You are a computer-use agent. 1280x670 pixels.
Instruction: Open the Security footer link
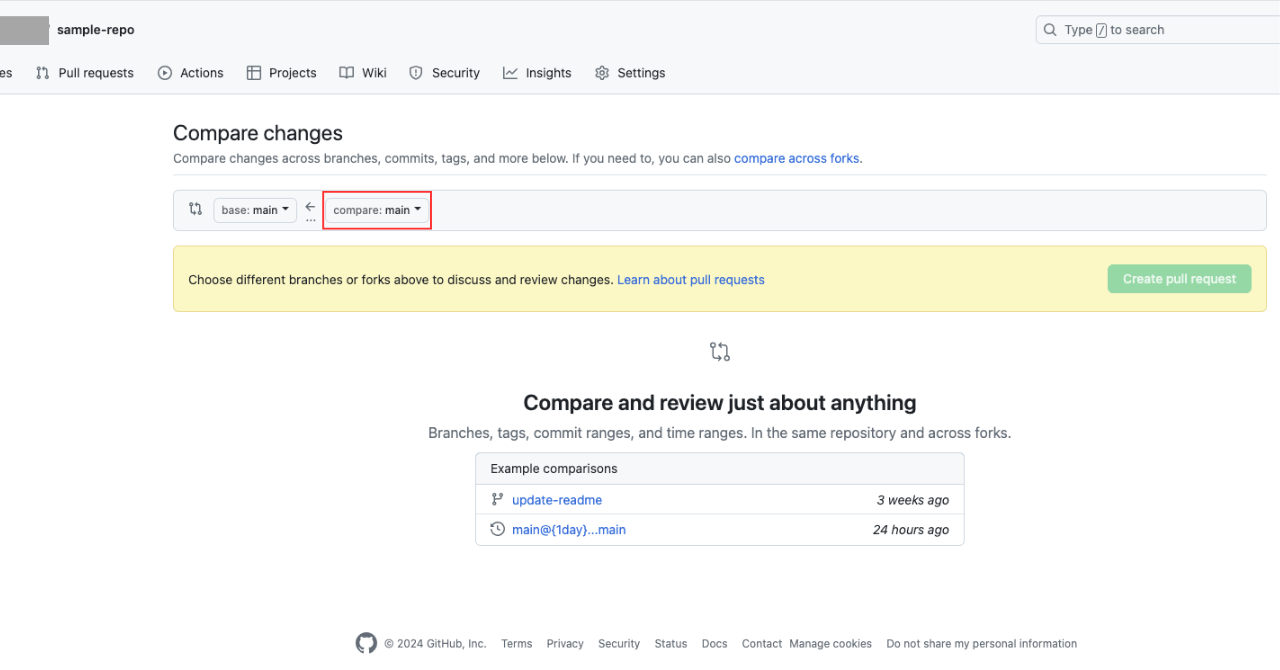pyautogui.click(x=619, y=644)
